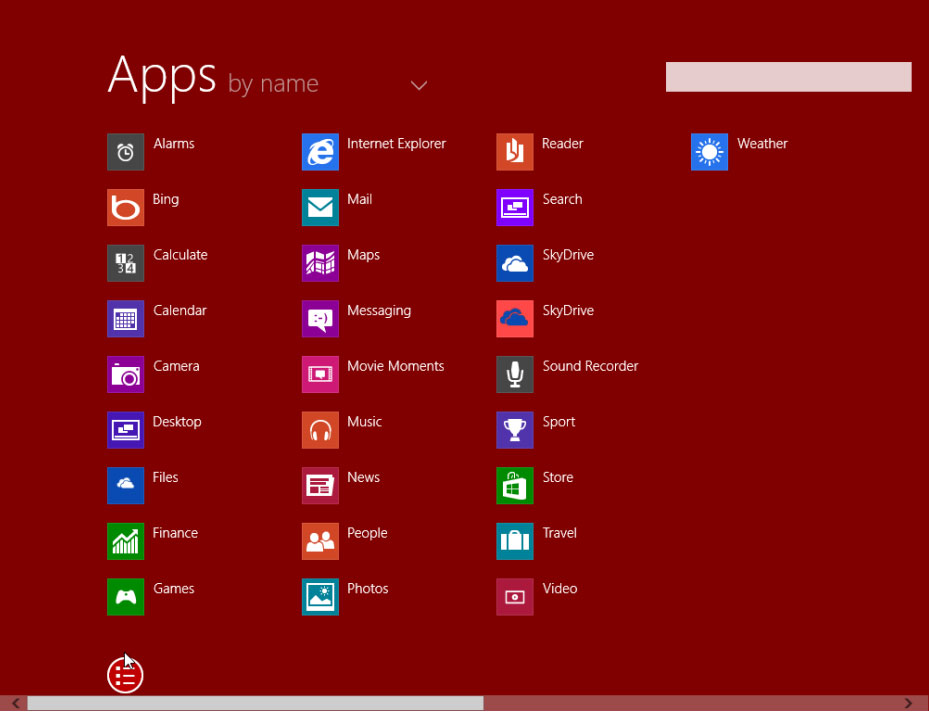Click the Mail envelope icon
The height and width of the screenshot is (713, 929).
click(321, 207)
